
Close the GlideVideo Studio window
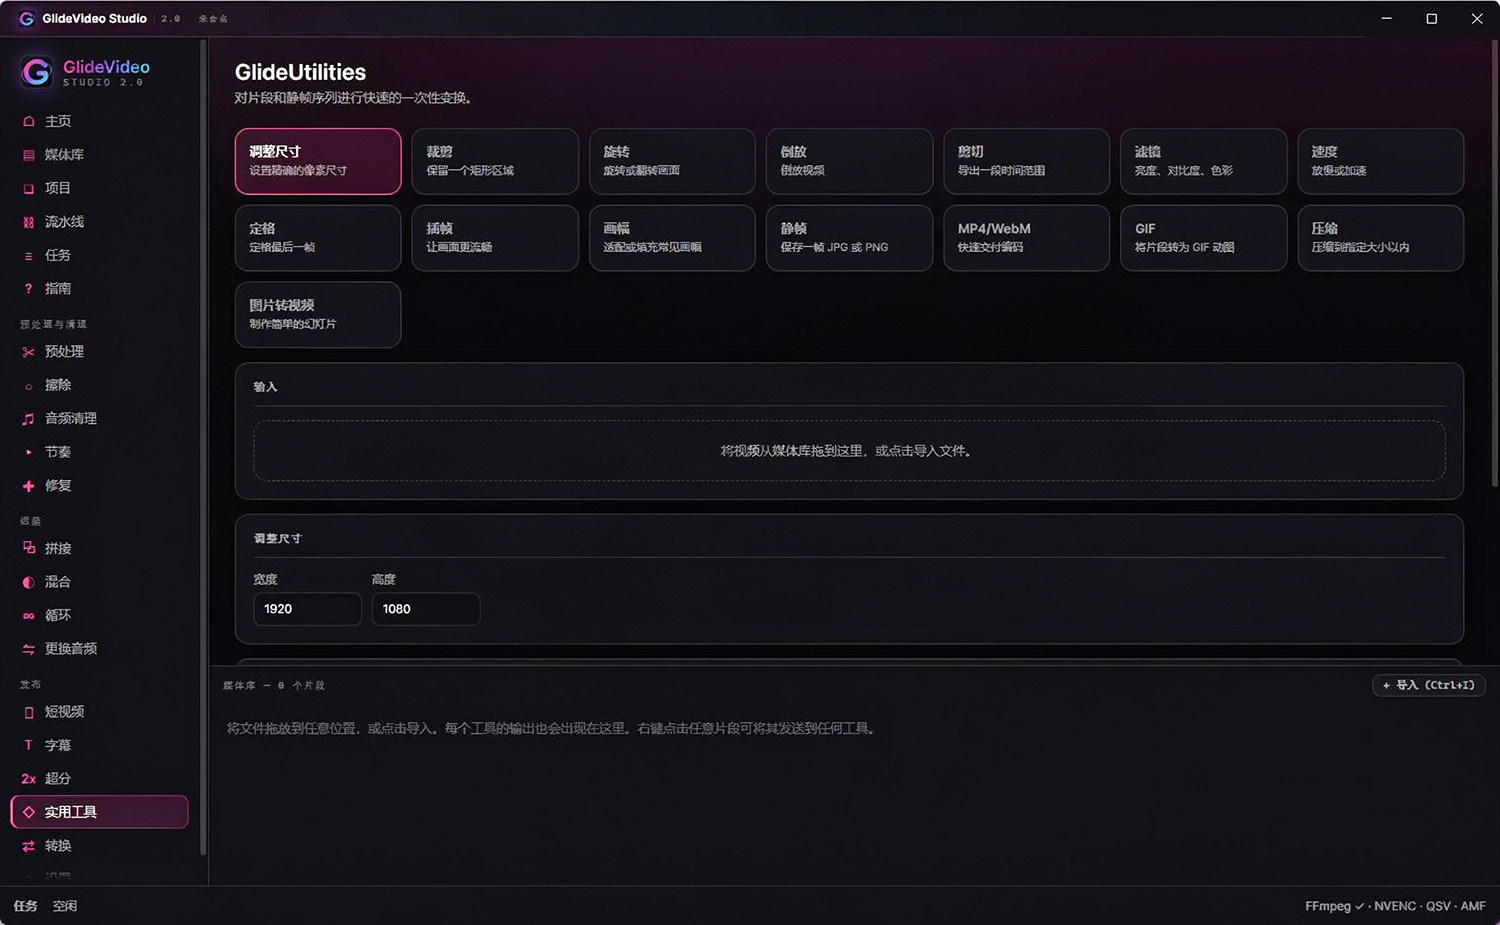pyautogui.click(x=1477, y=19)
